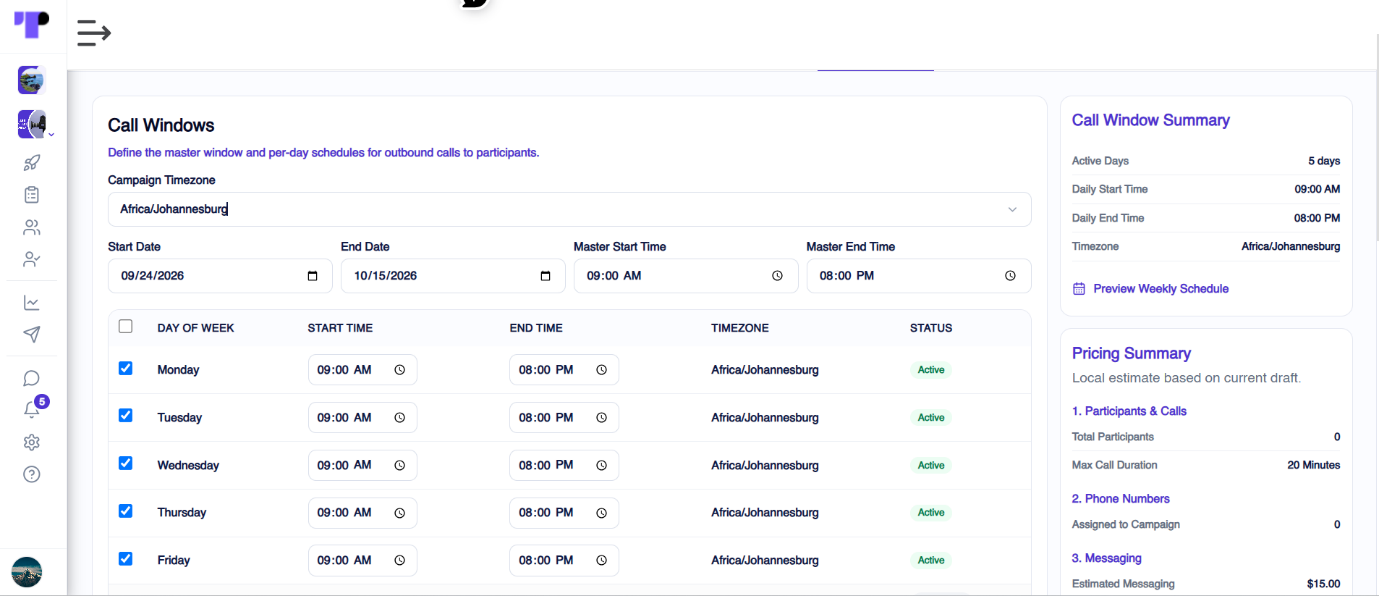Image resolution: width=1379 pixels, height=596 pixels.
Task: Click the Call Window Summary title
Action: pyautogui.click(x=1151, y=120)
